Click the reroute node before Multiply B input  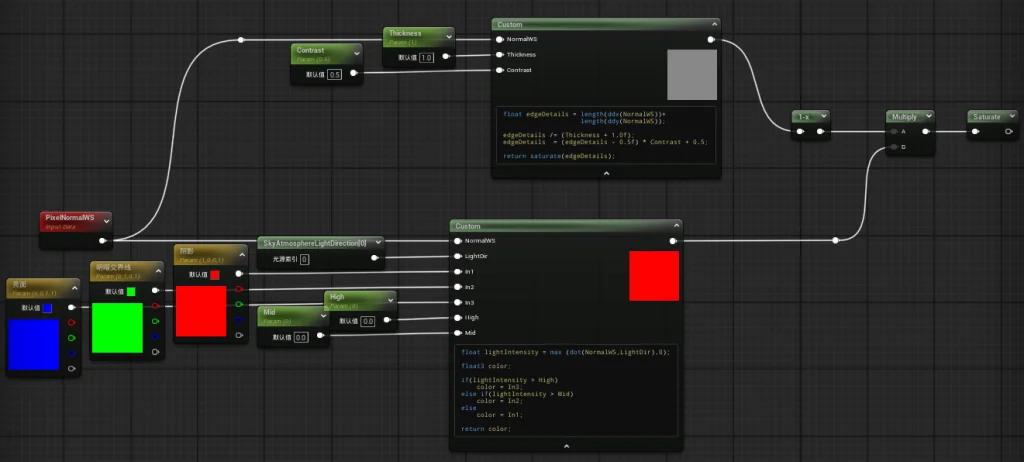click(x=835, y=240)
